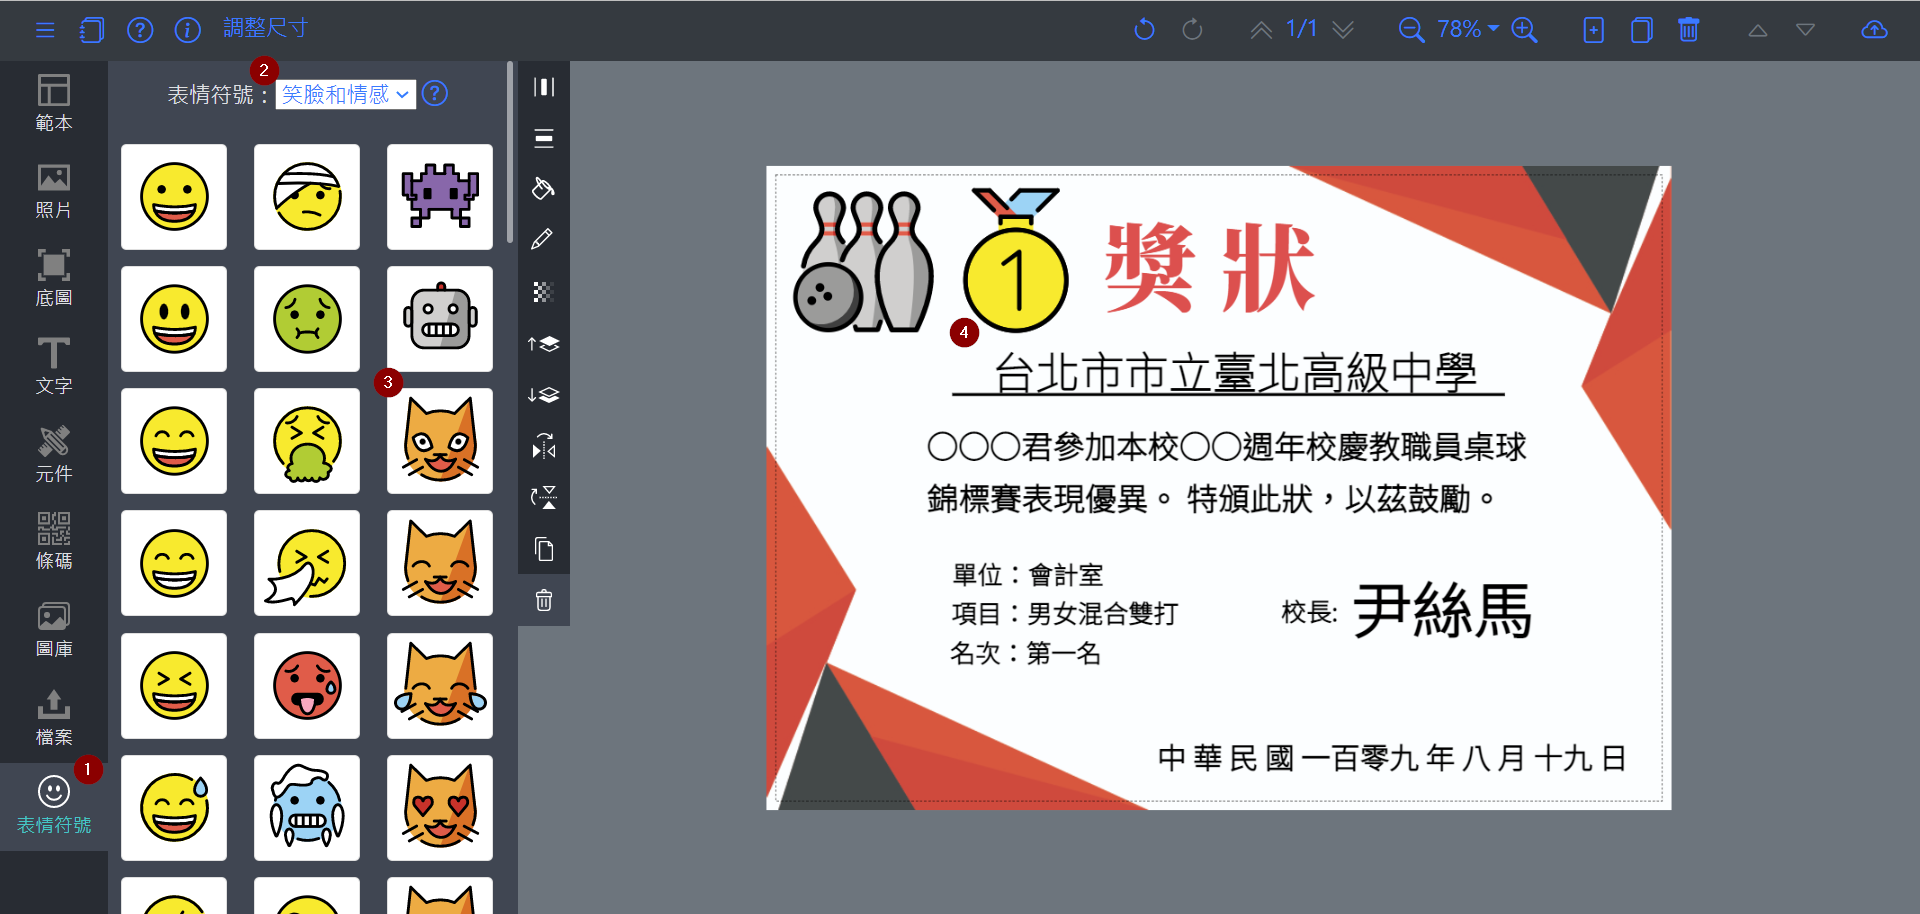Click 調整尺寸 resize link
The height and width of the screenshot is (914, 1920).
(265, 29)
